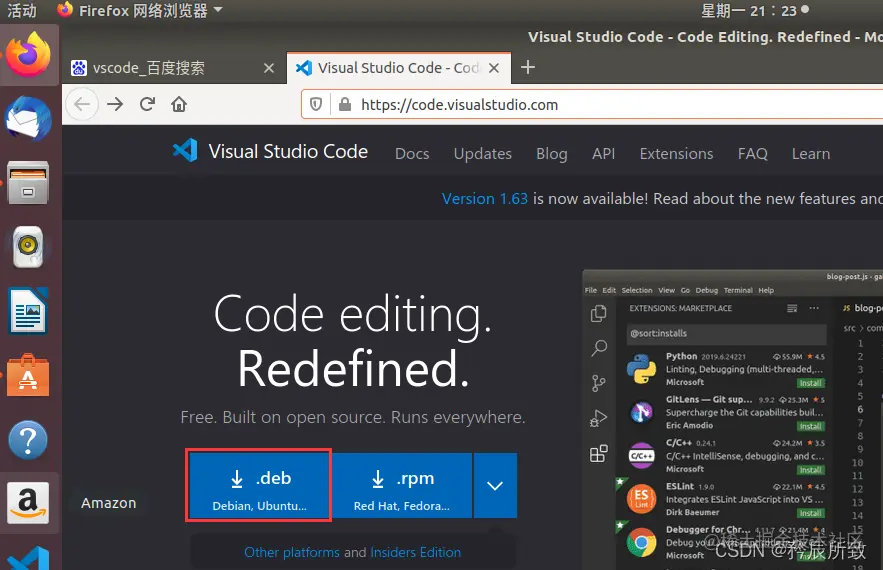
Task: Click the Search magnifier in preview activity bar
Action: point(599,348)
